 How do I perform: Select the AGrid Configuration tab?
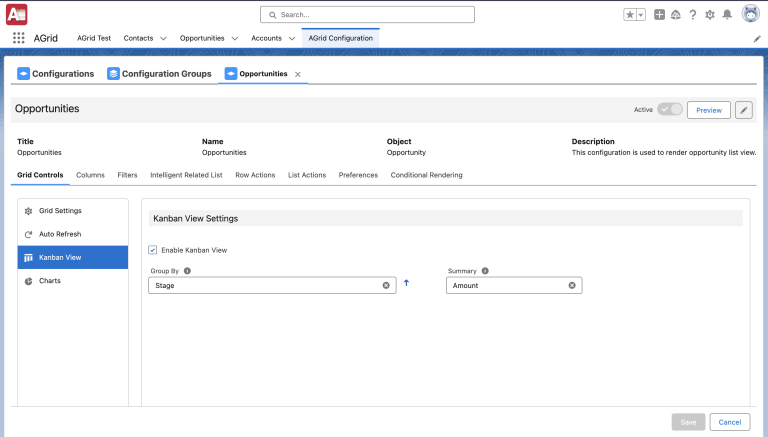tap(340, 38)
